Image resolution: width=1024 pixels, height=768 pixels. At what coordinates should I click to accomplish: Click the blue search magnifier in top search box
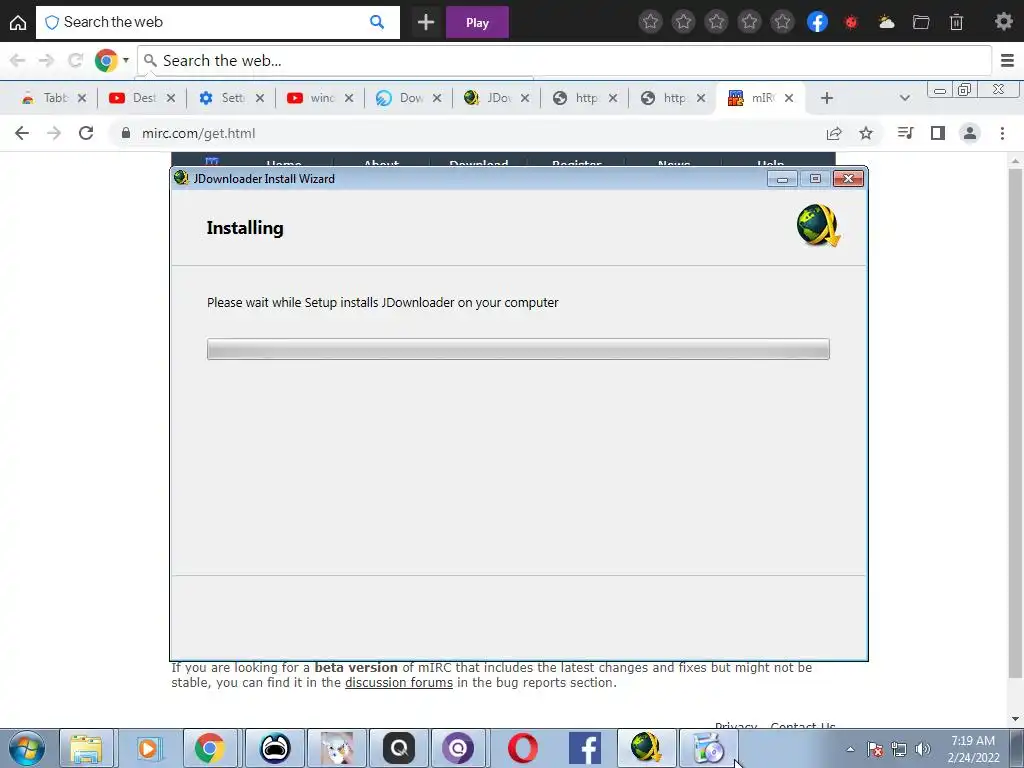tap(377, 22)
